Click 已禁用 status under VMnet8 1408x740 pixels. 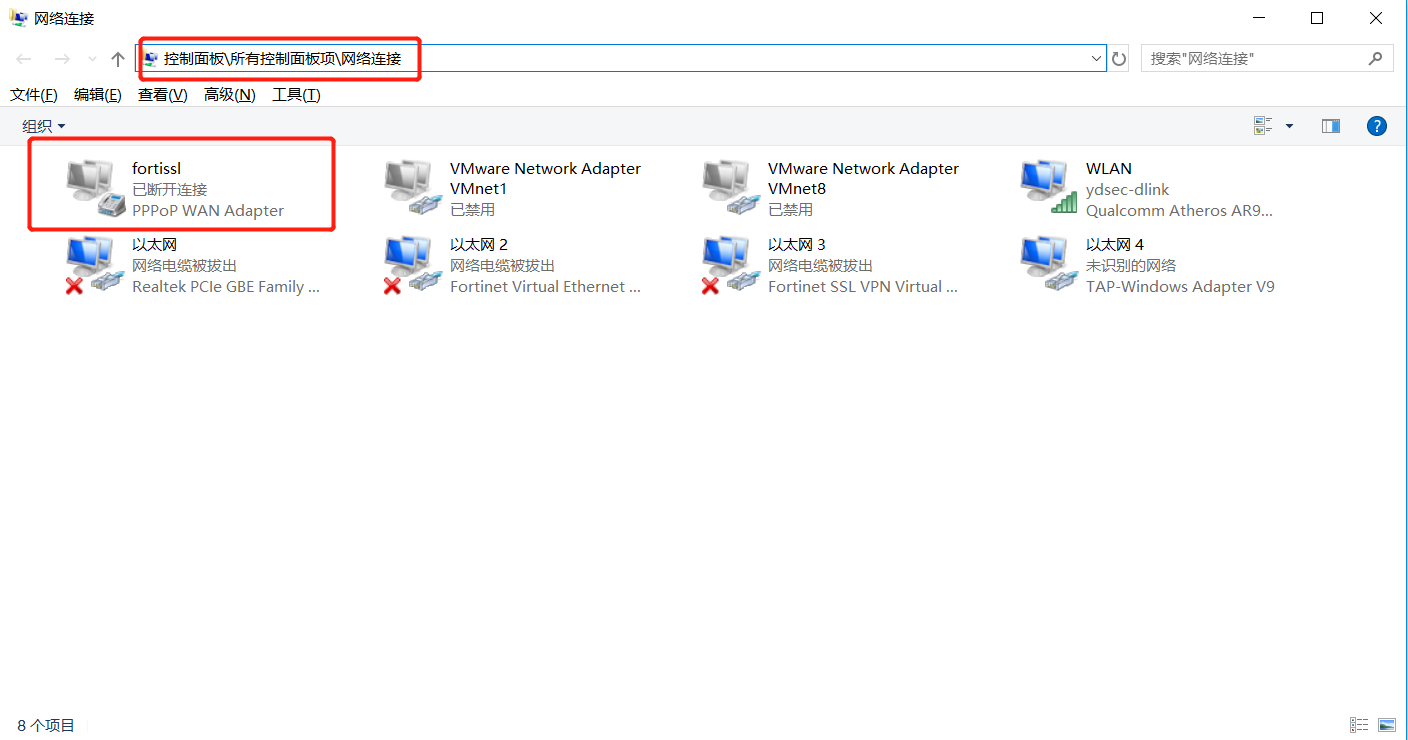coord(791,210)
